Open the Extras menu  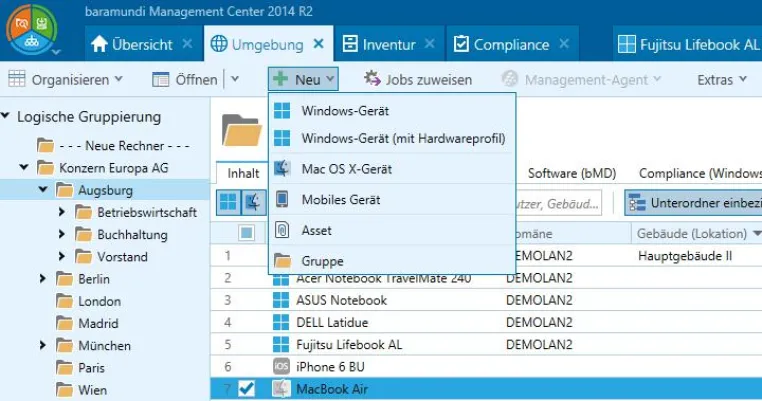pos(722,79)
